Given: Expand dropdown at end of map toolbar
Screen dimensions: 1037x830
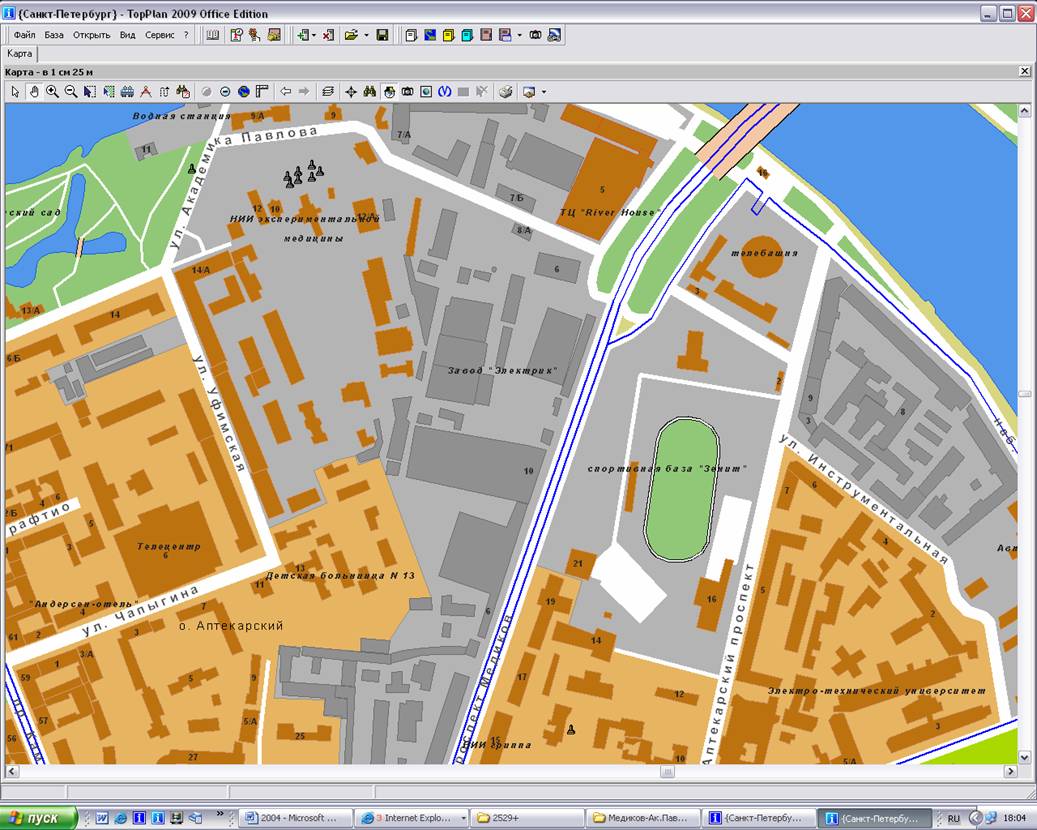Looking at the screenshot, I should point(544,91).
